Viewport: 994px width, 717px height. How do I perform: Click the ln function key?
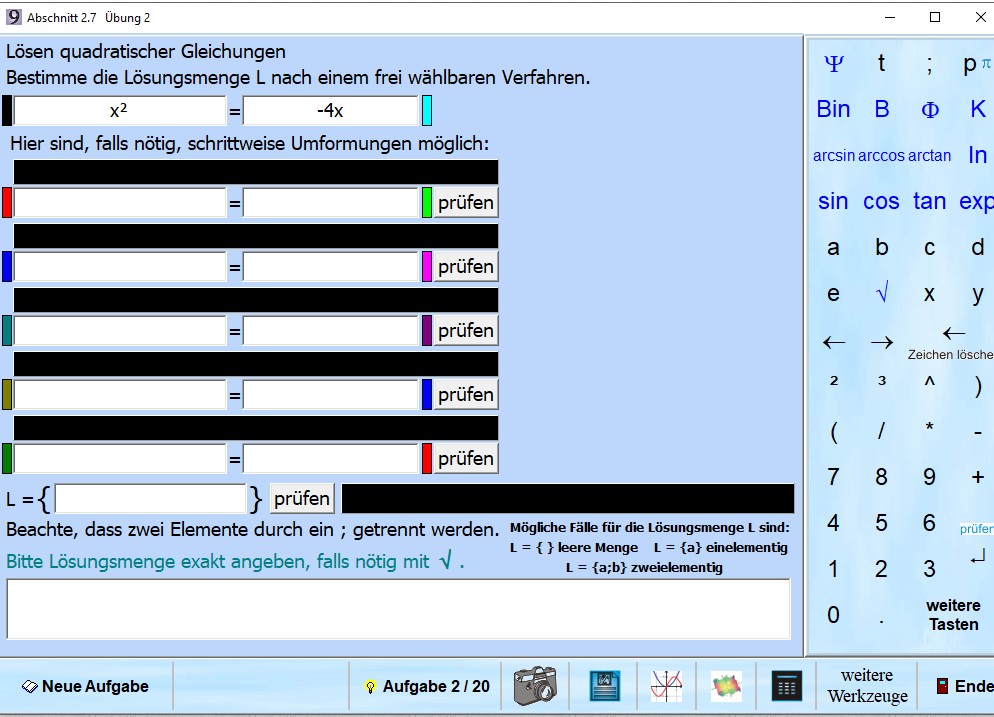coord(977,155)
